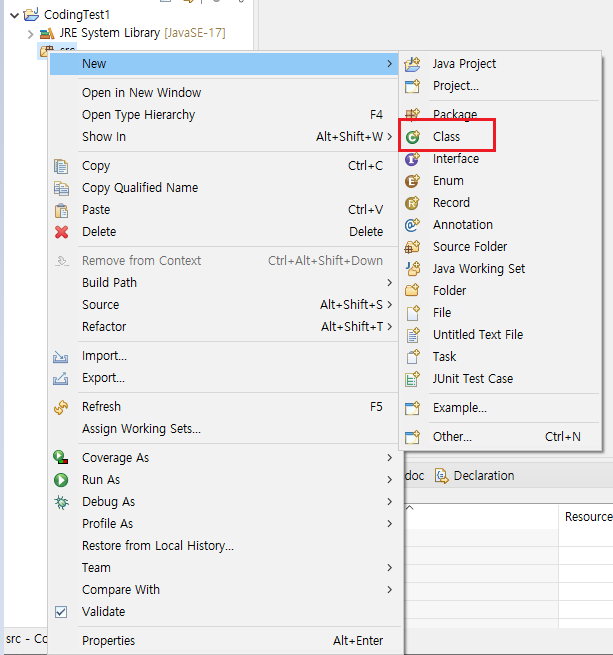Click the Copy icon in context menu
The height and width of the screenshot is (655, 613).
click(61, 166)
